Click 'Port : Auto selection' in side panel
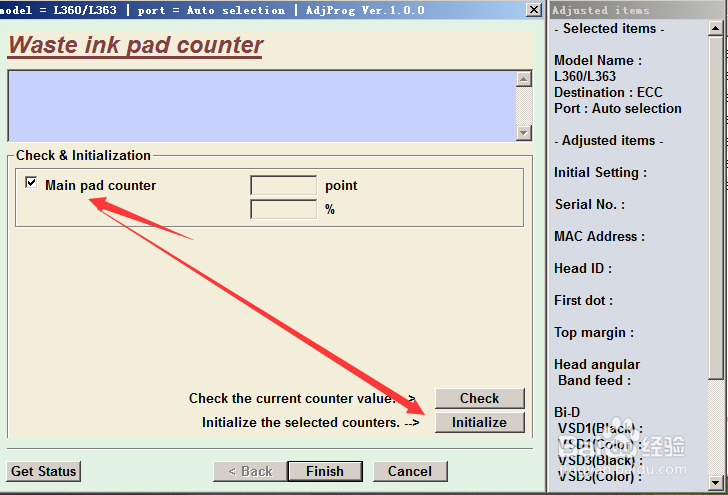The width and height of the screenshot is (728, 495). [x=618, y=108]
